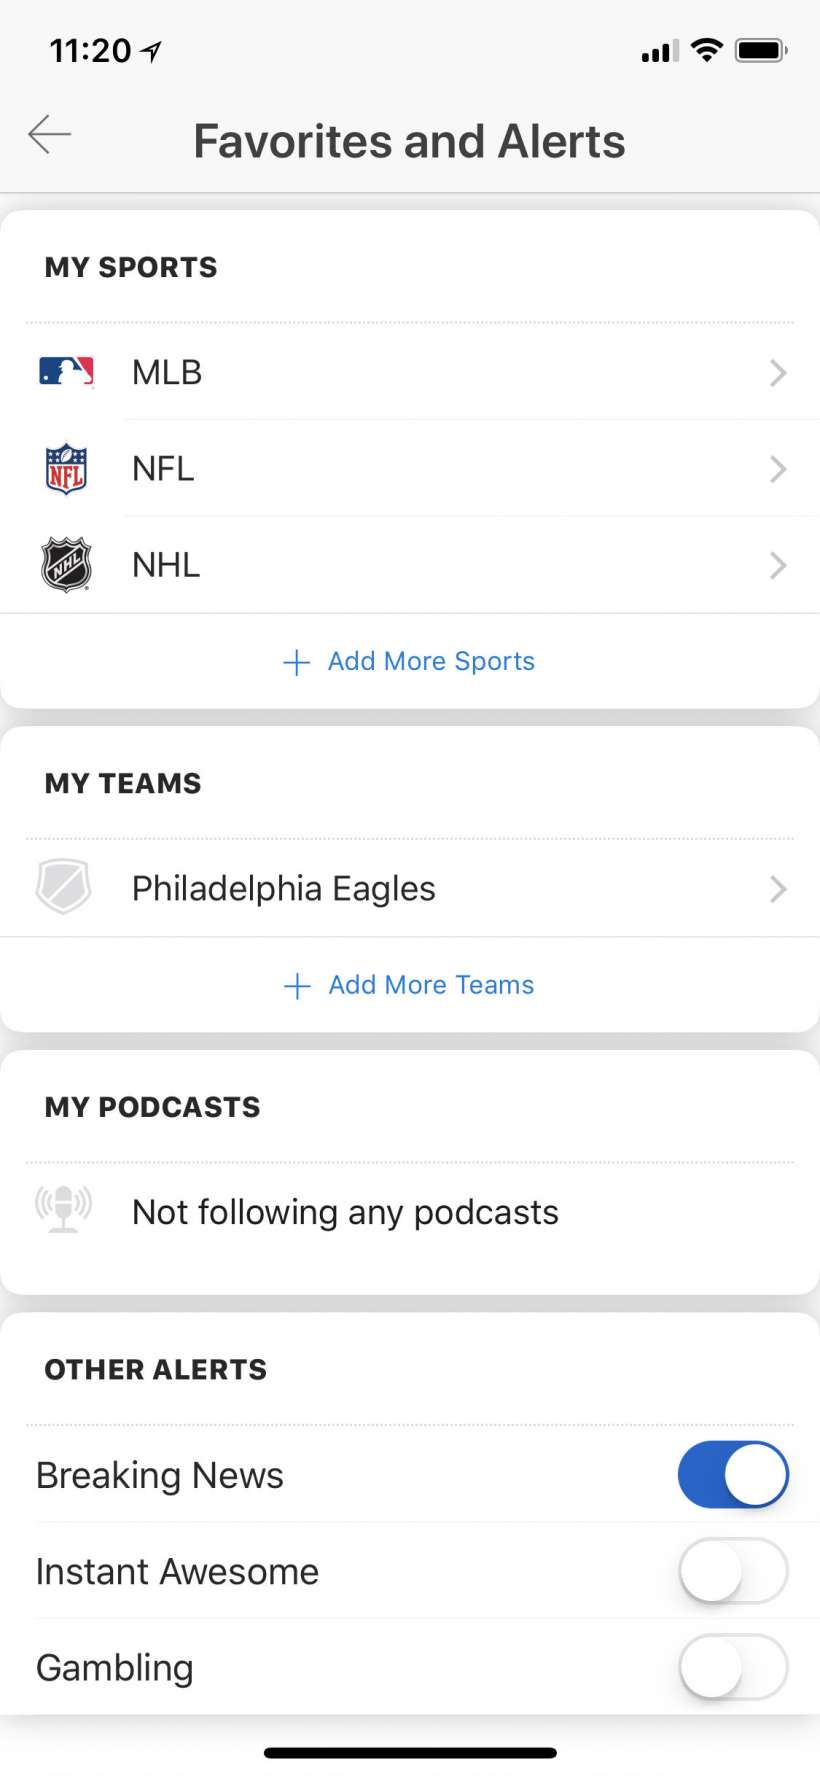
Task: Open the NHL row chevron
Action: point(778,565)
